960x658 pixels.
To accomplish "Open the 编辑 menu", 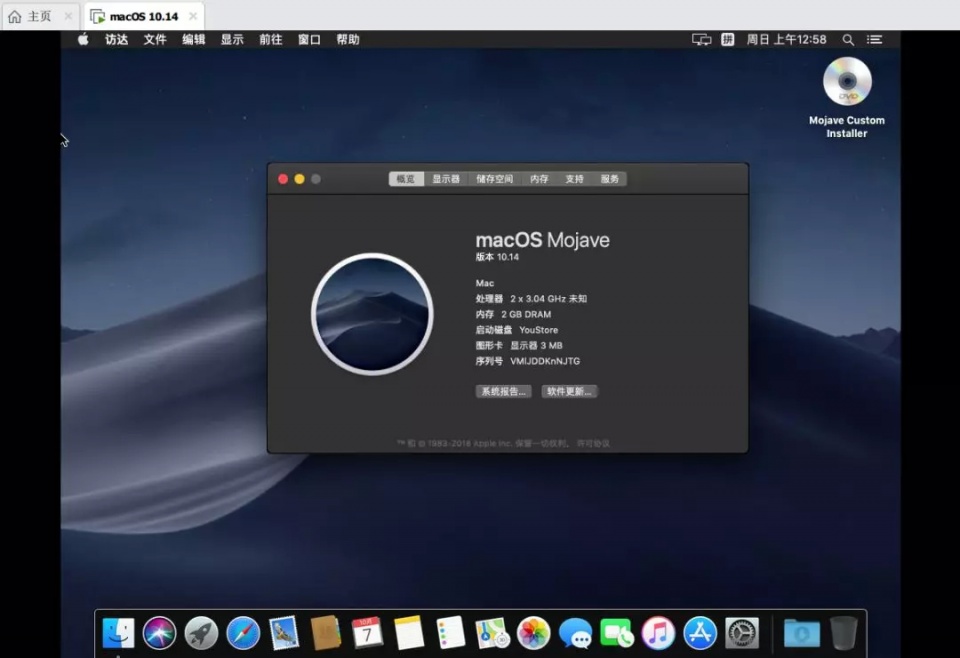I will (193, 40).
